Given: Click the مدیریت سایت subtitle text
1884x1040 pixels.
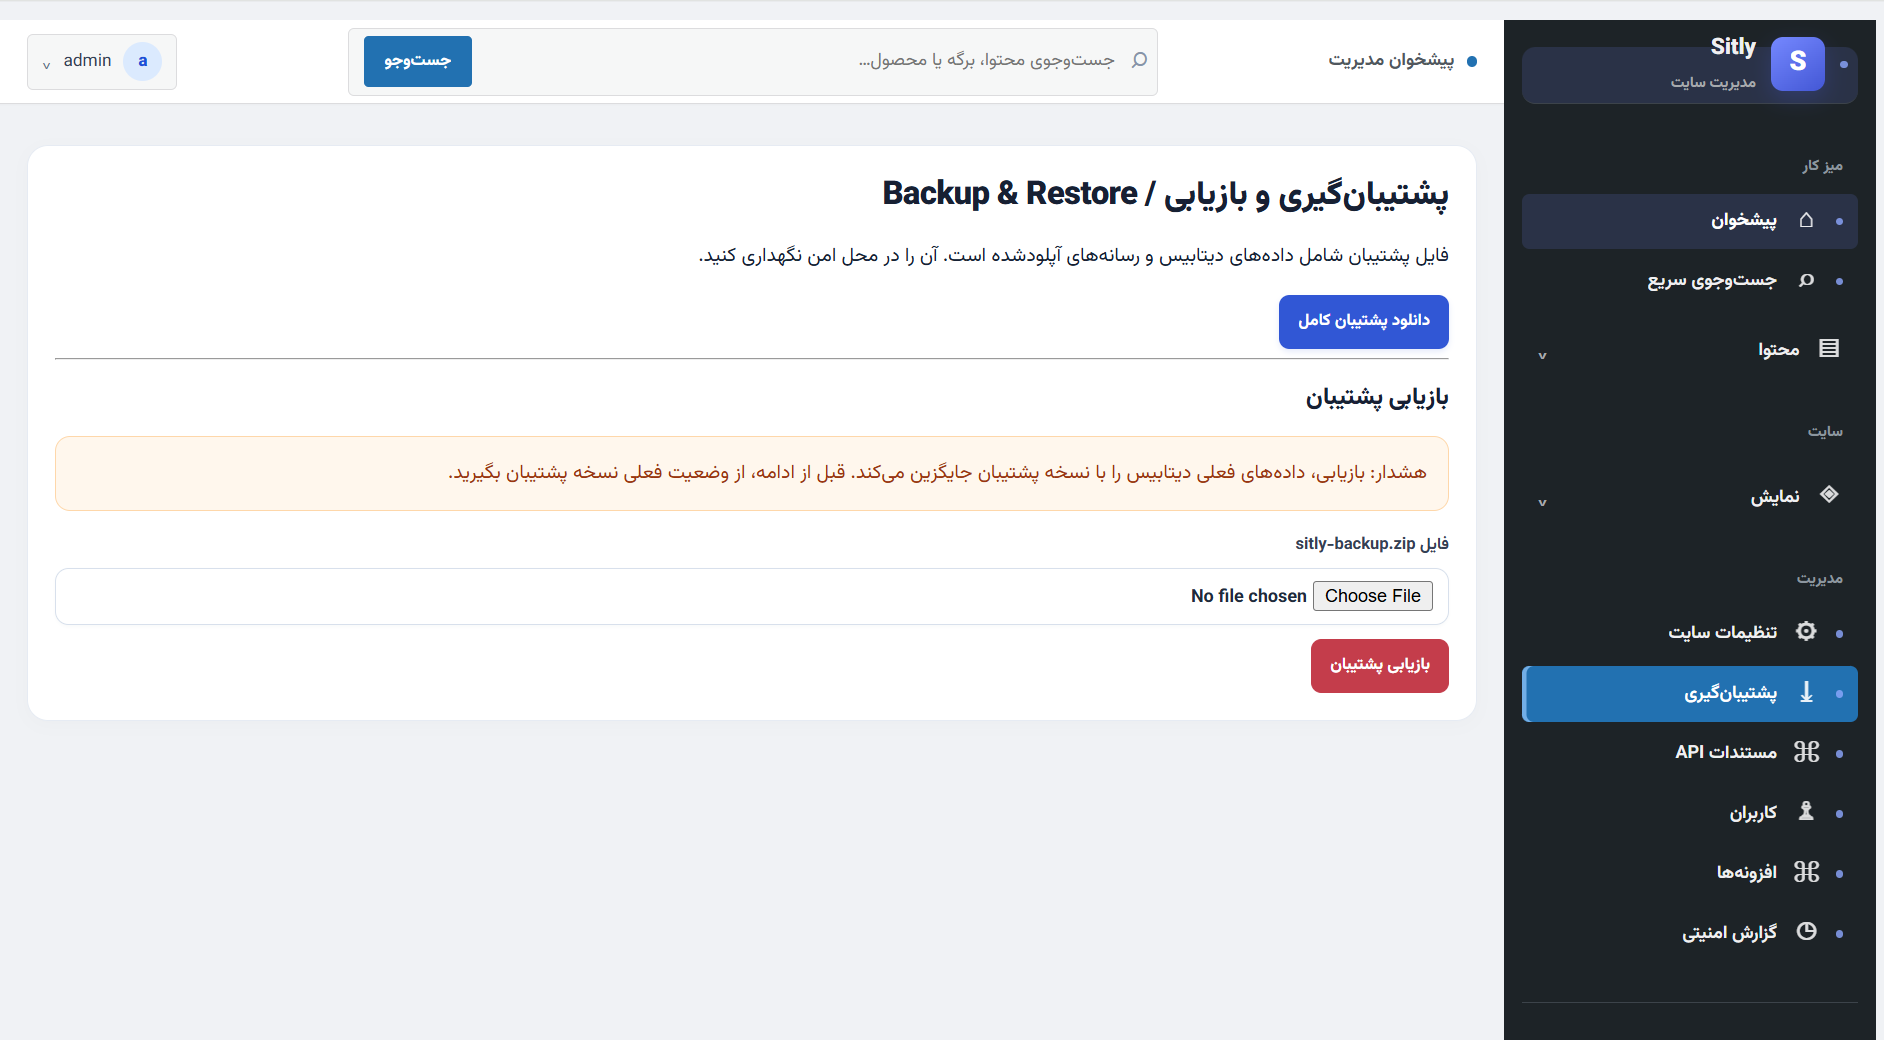Looking at the screenshot, I should point(1713,82).
